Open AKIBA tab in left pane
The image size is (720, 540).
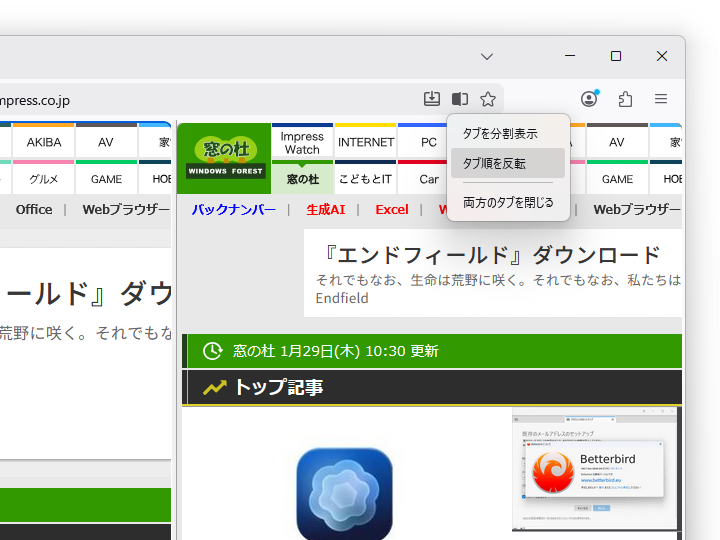44,142
